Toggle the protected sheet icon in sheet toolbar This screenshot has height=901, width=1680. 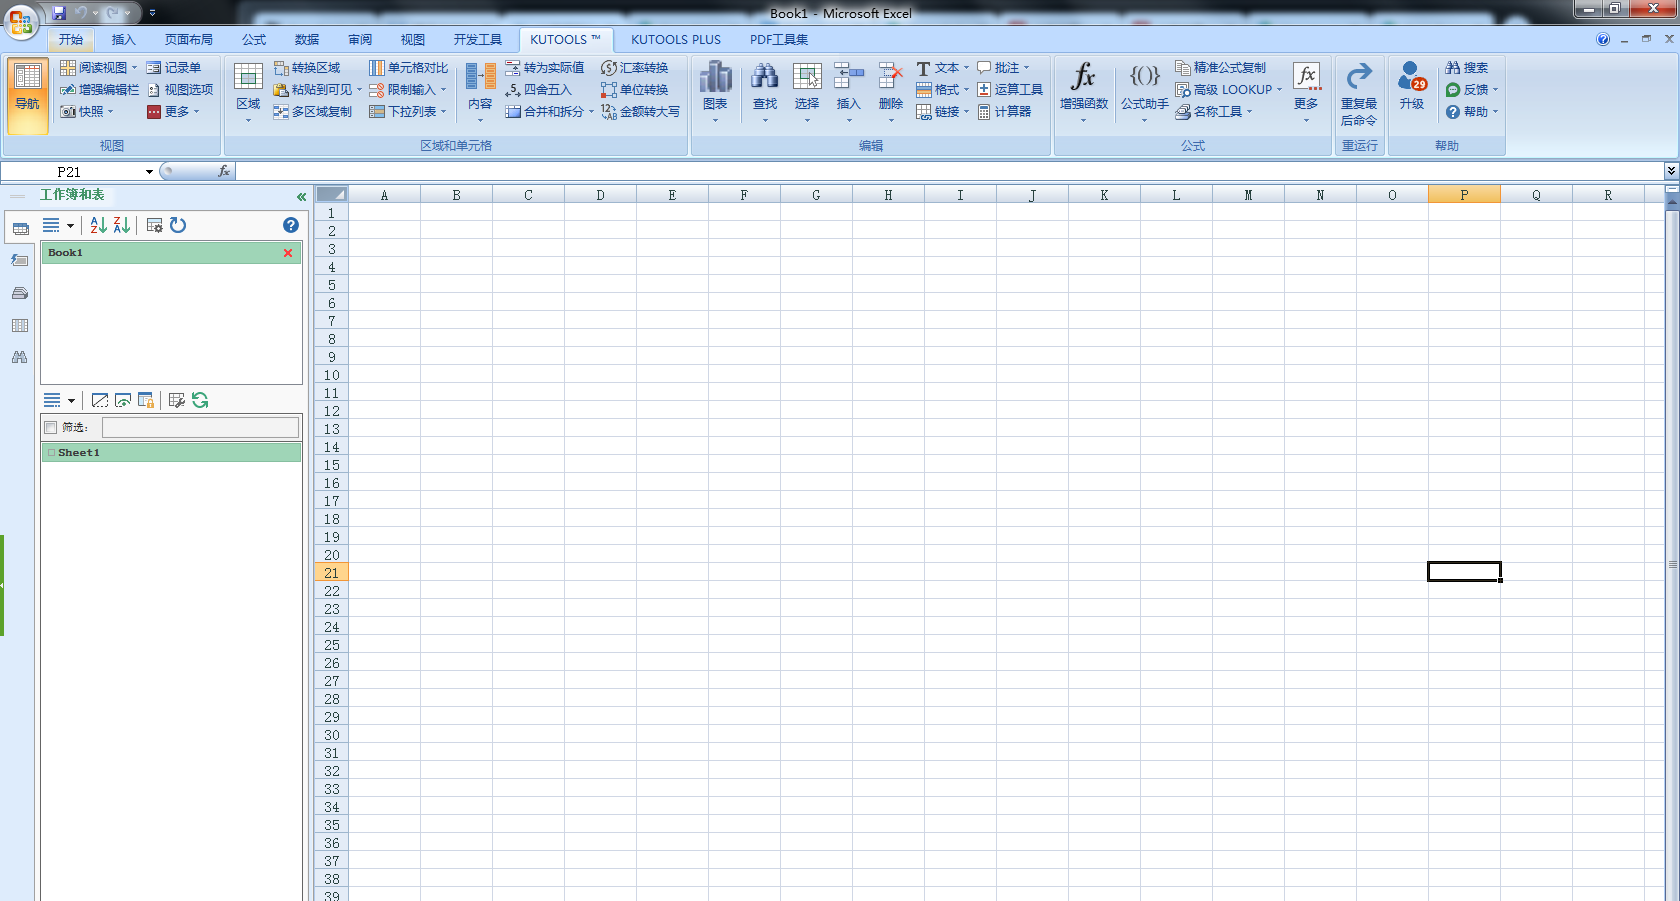(x=146, y=401)
